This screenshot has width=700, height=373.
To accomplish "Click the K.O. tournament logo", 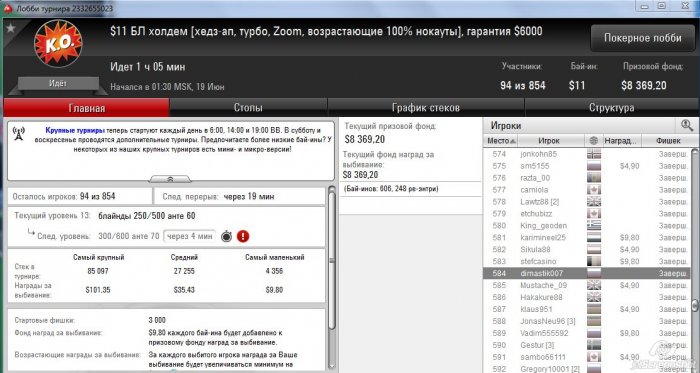I will [58, 43].
